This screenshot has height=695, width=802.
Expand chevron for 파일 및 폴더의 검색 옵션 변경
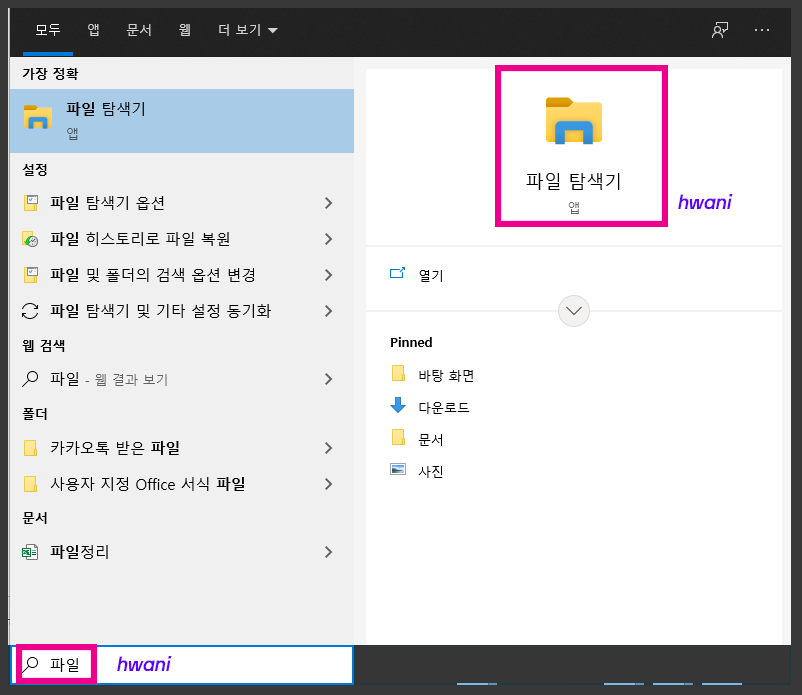tap(329, 275)
